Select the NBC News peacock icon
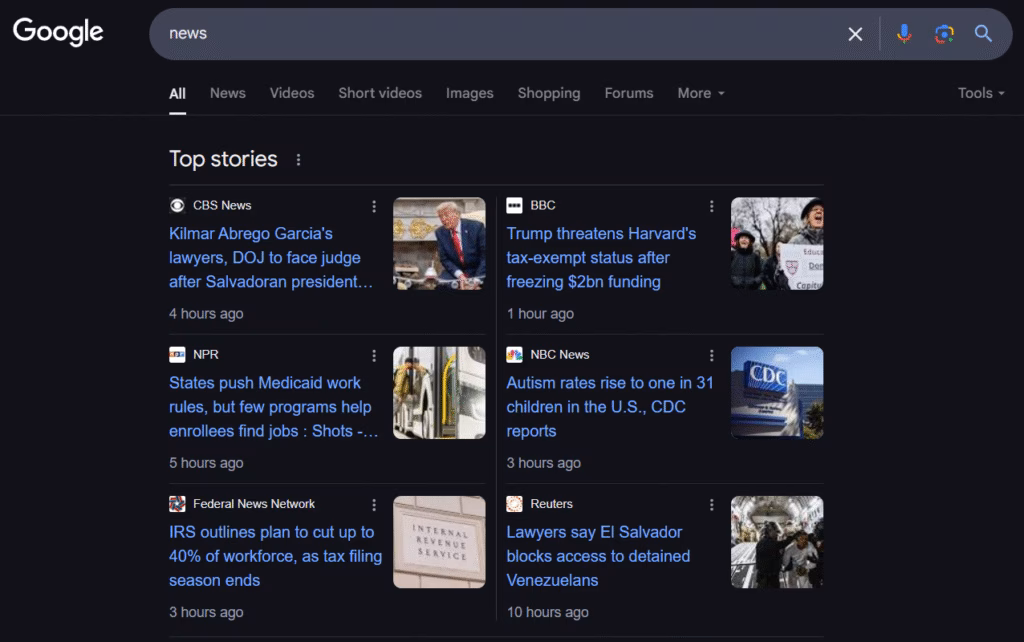Viewport: 1024px width, 642px height. 514,354
